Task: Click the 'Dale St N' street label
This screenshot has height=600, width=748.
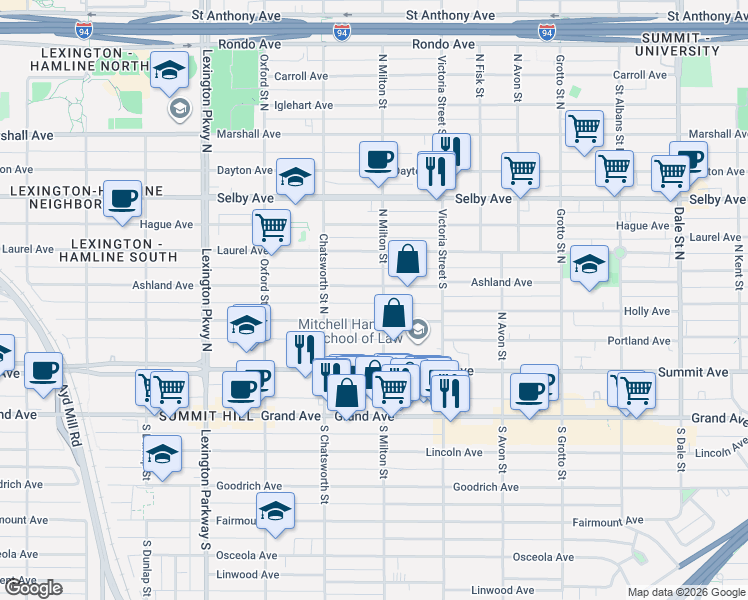Action: [680, 233]
